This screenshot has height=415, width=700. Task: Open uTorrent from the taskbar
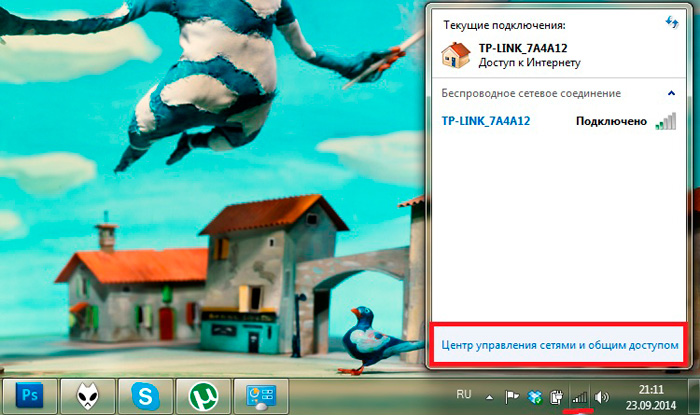(x=204, y=395)
